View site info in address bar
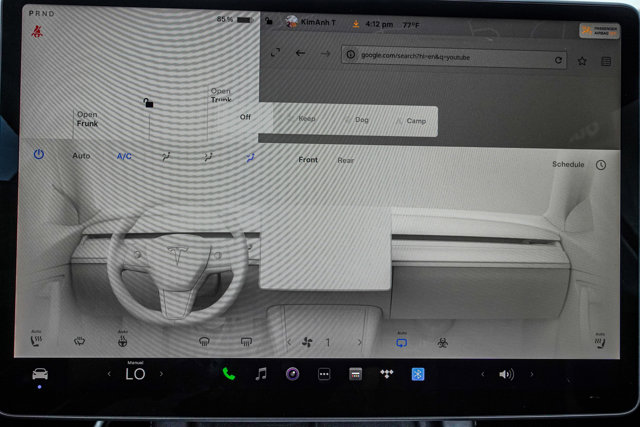Screen dimensions: 640x427 (351, 54)
